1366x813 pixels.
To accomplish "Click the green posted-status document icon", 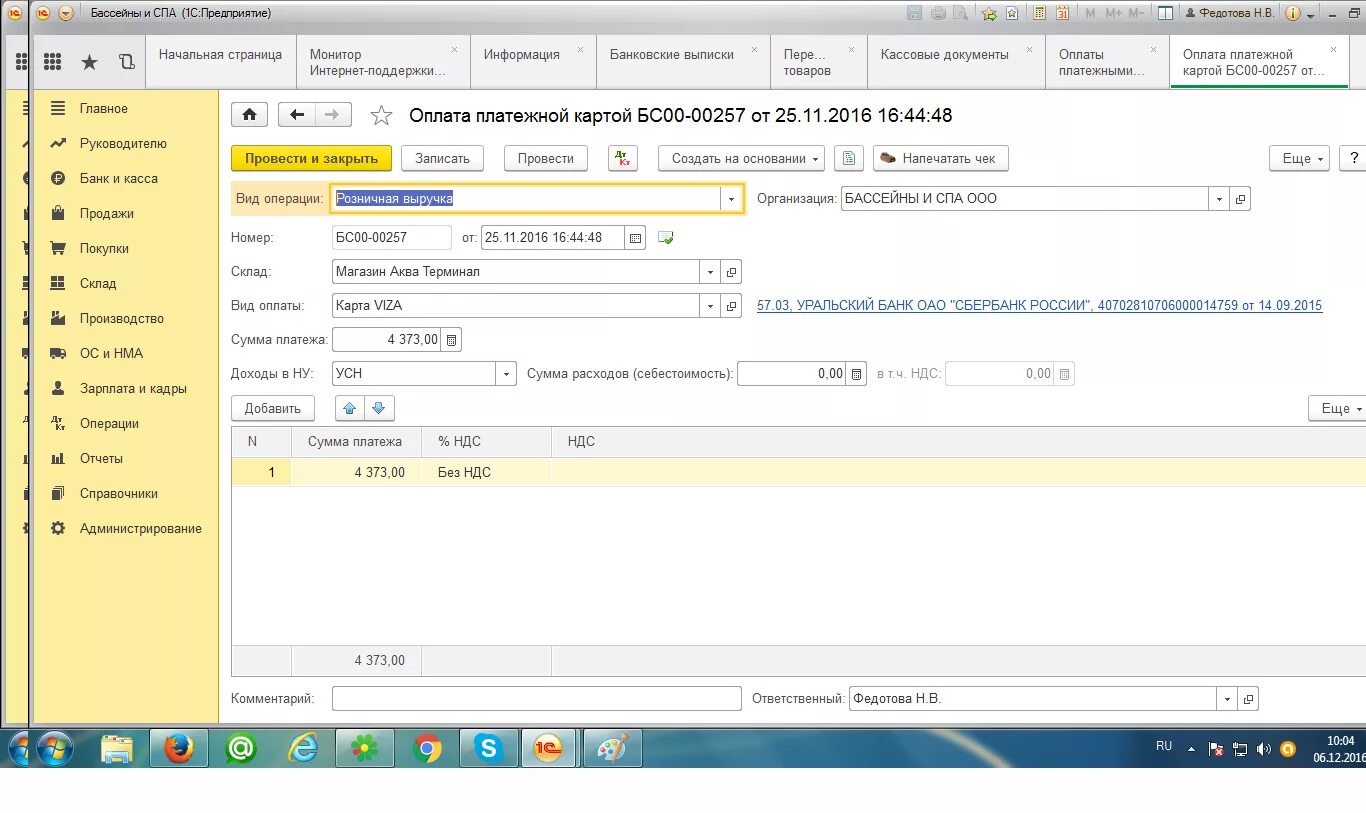I will click(665, 238).
